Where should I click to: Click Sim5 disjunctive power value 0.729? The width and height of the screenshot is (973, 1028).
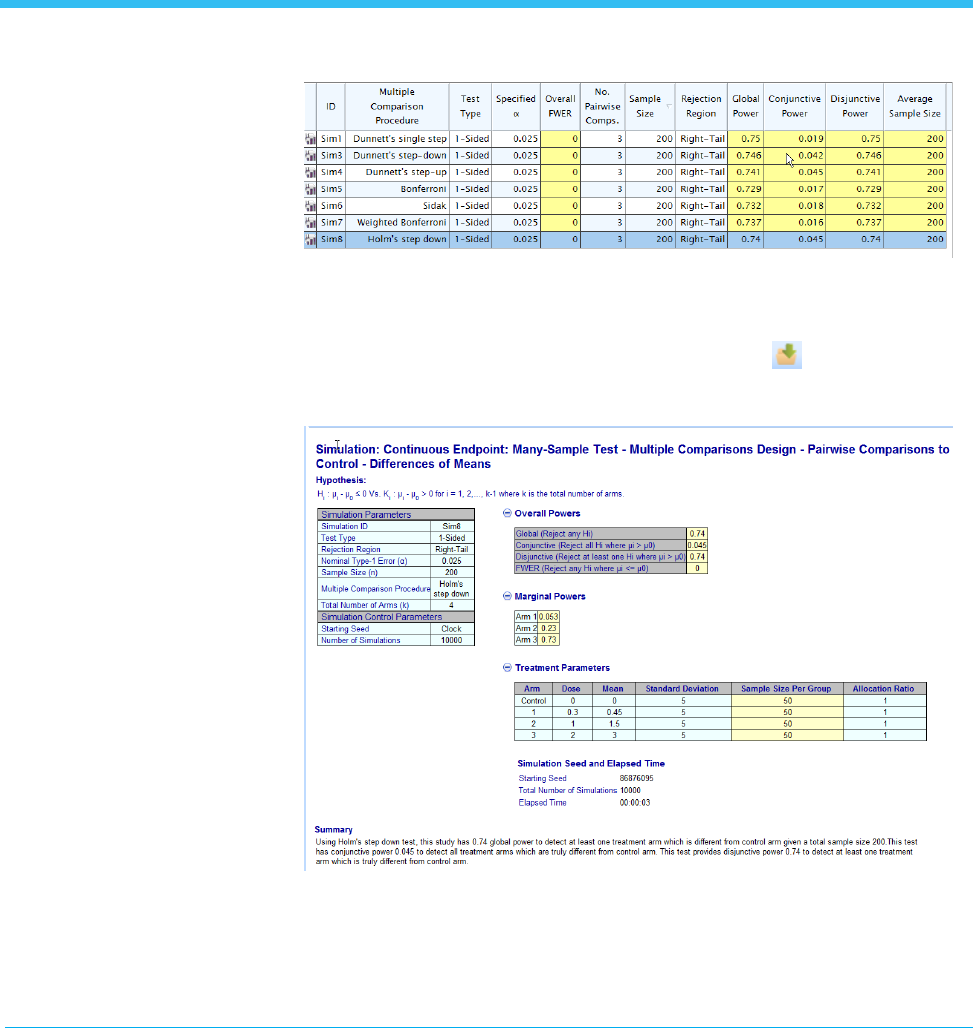point(854,189)
